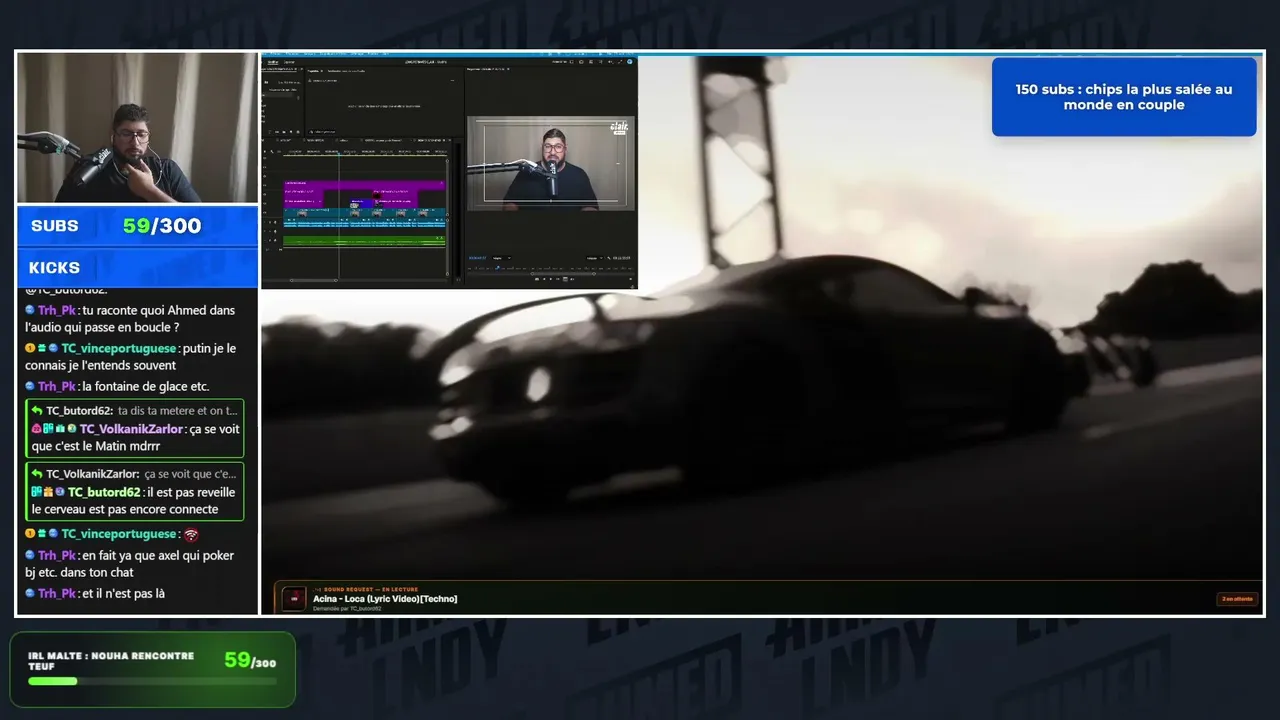Select the long purple clip on the timeline
The height and width of the screenshot is (720, 1280).
[364, 184]
